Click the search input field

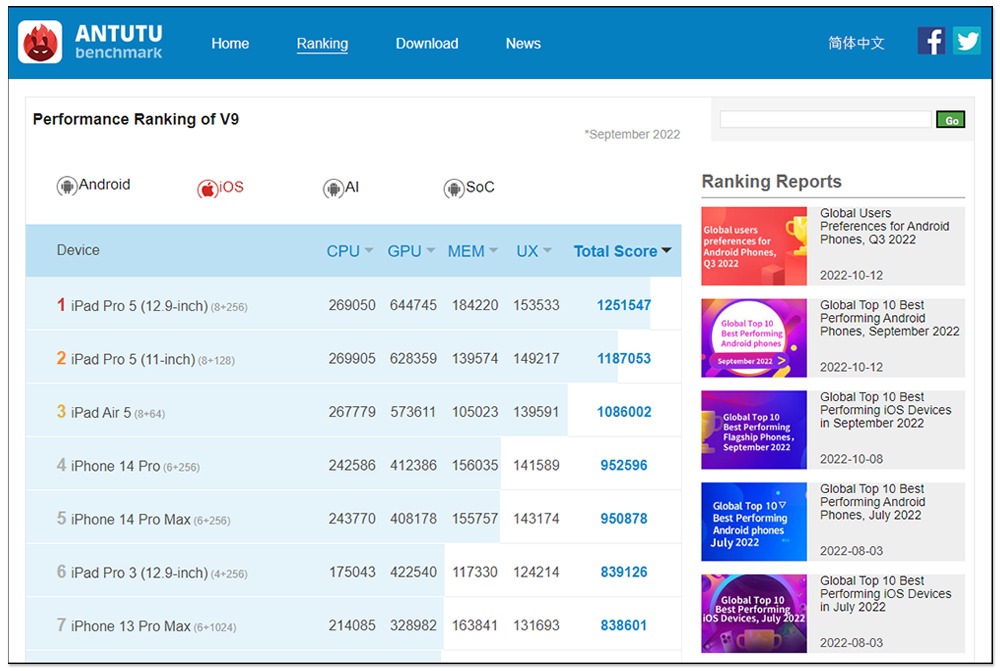825,119
